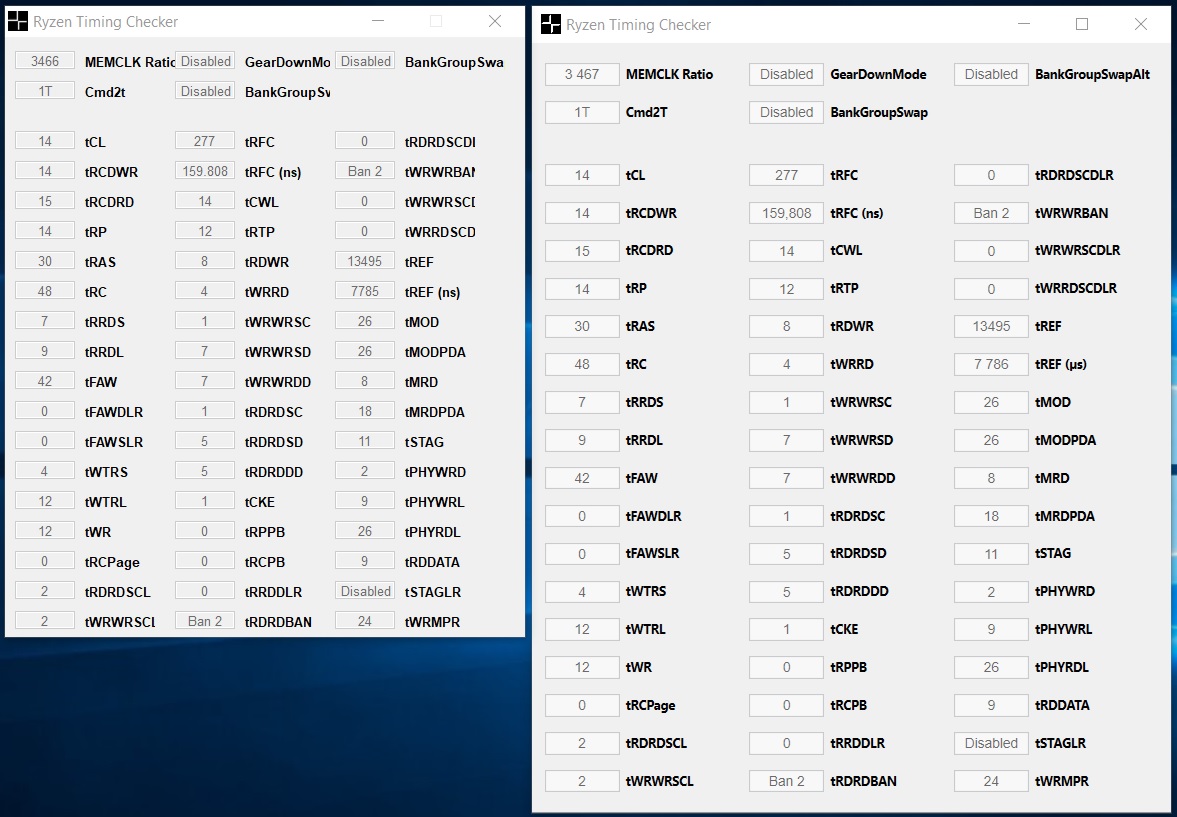Click the tFAWDLR field in right window
1177x817 pixels.
coord(582,516)
